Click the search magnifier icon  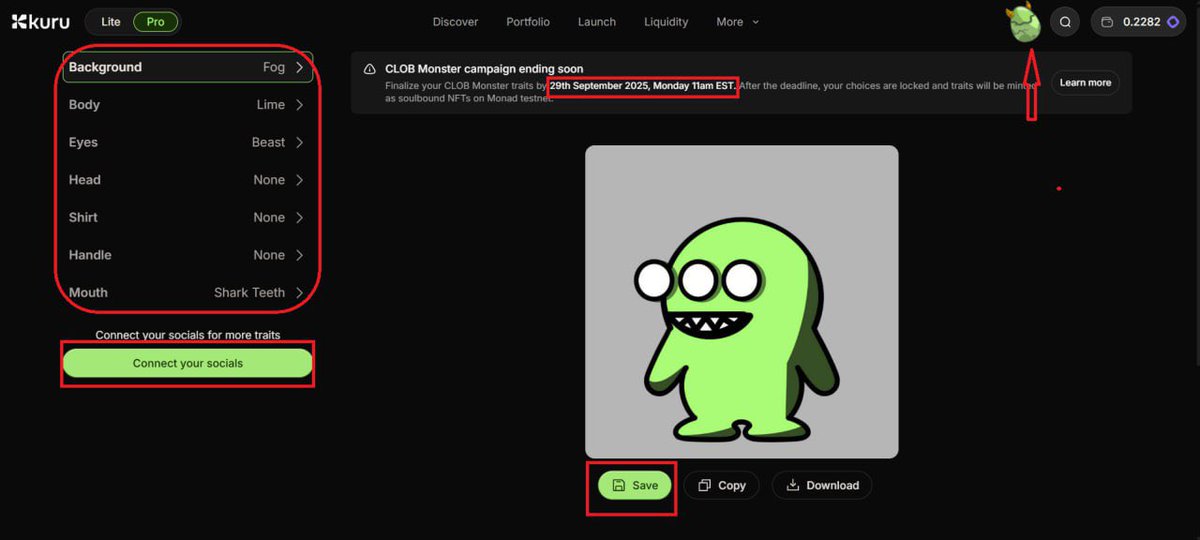pyautogui.click(x=1065, y=22)
